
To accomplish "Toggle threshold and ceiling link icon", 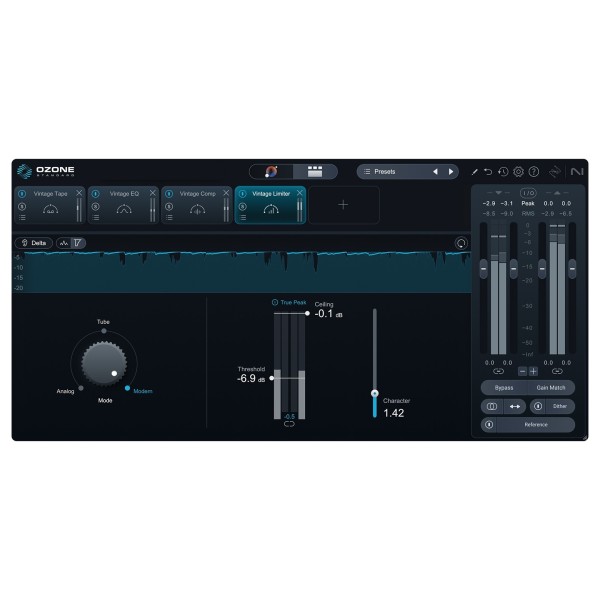I will pyautogui.click(x=289, y=424).
